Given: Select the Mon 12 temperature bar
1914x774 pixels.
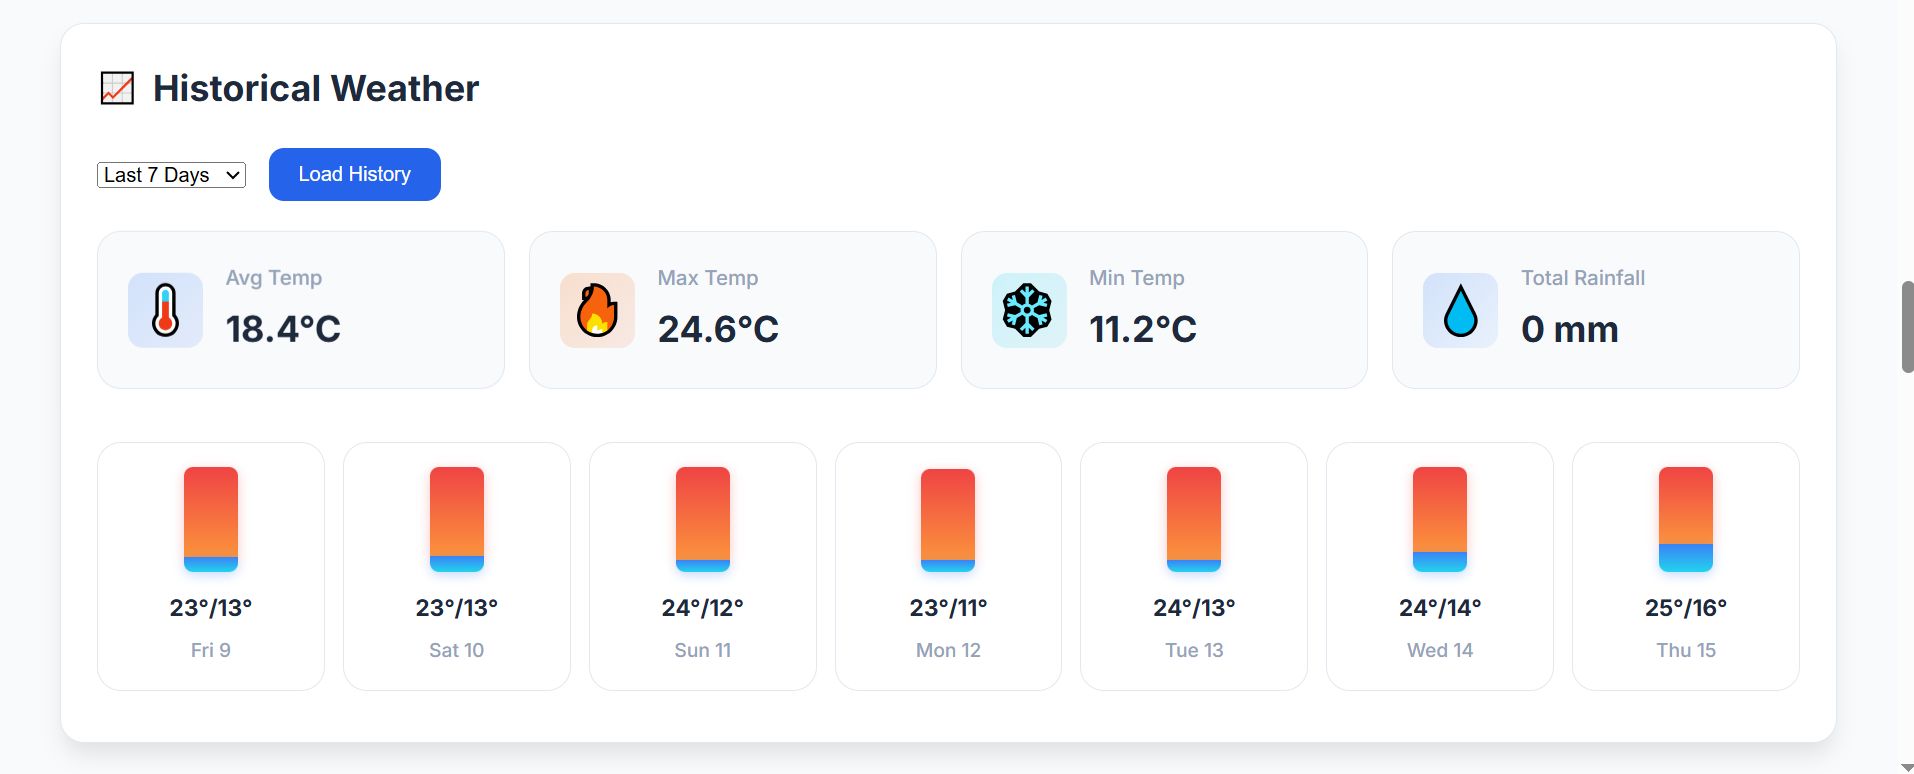Looking at the screenshot, I should tap(948, 520).
